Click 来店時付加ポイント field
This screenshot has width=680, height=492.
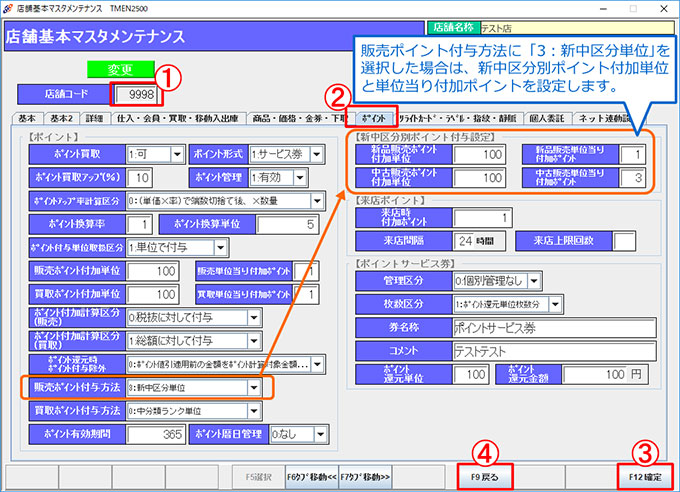(482, 218)
